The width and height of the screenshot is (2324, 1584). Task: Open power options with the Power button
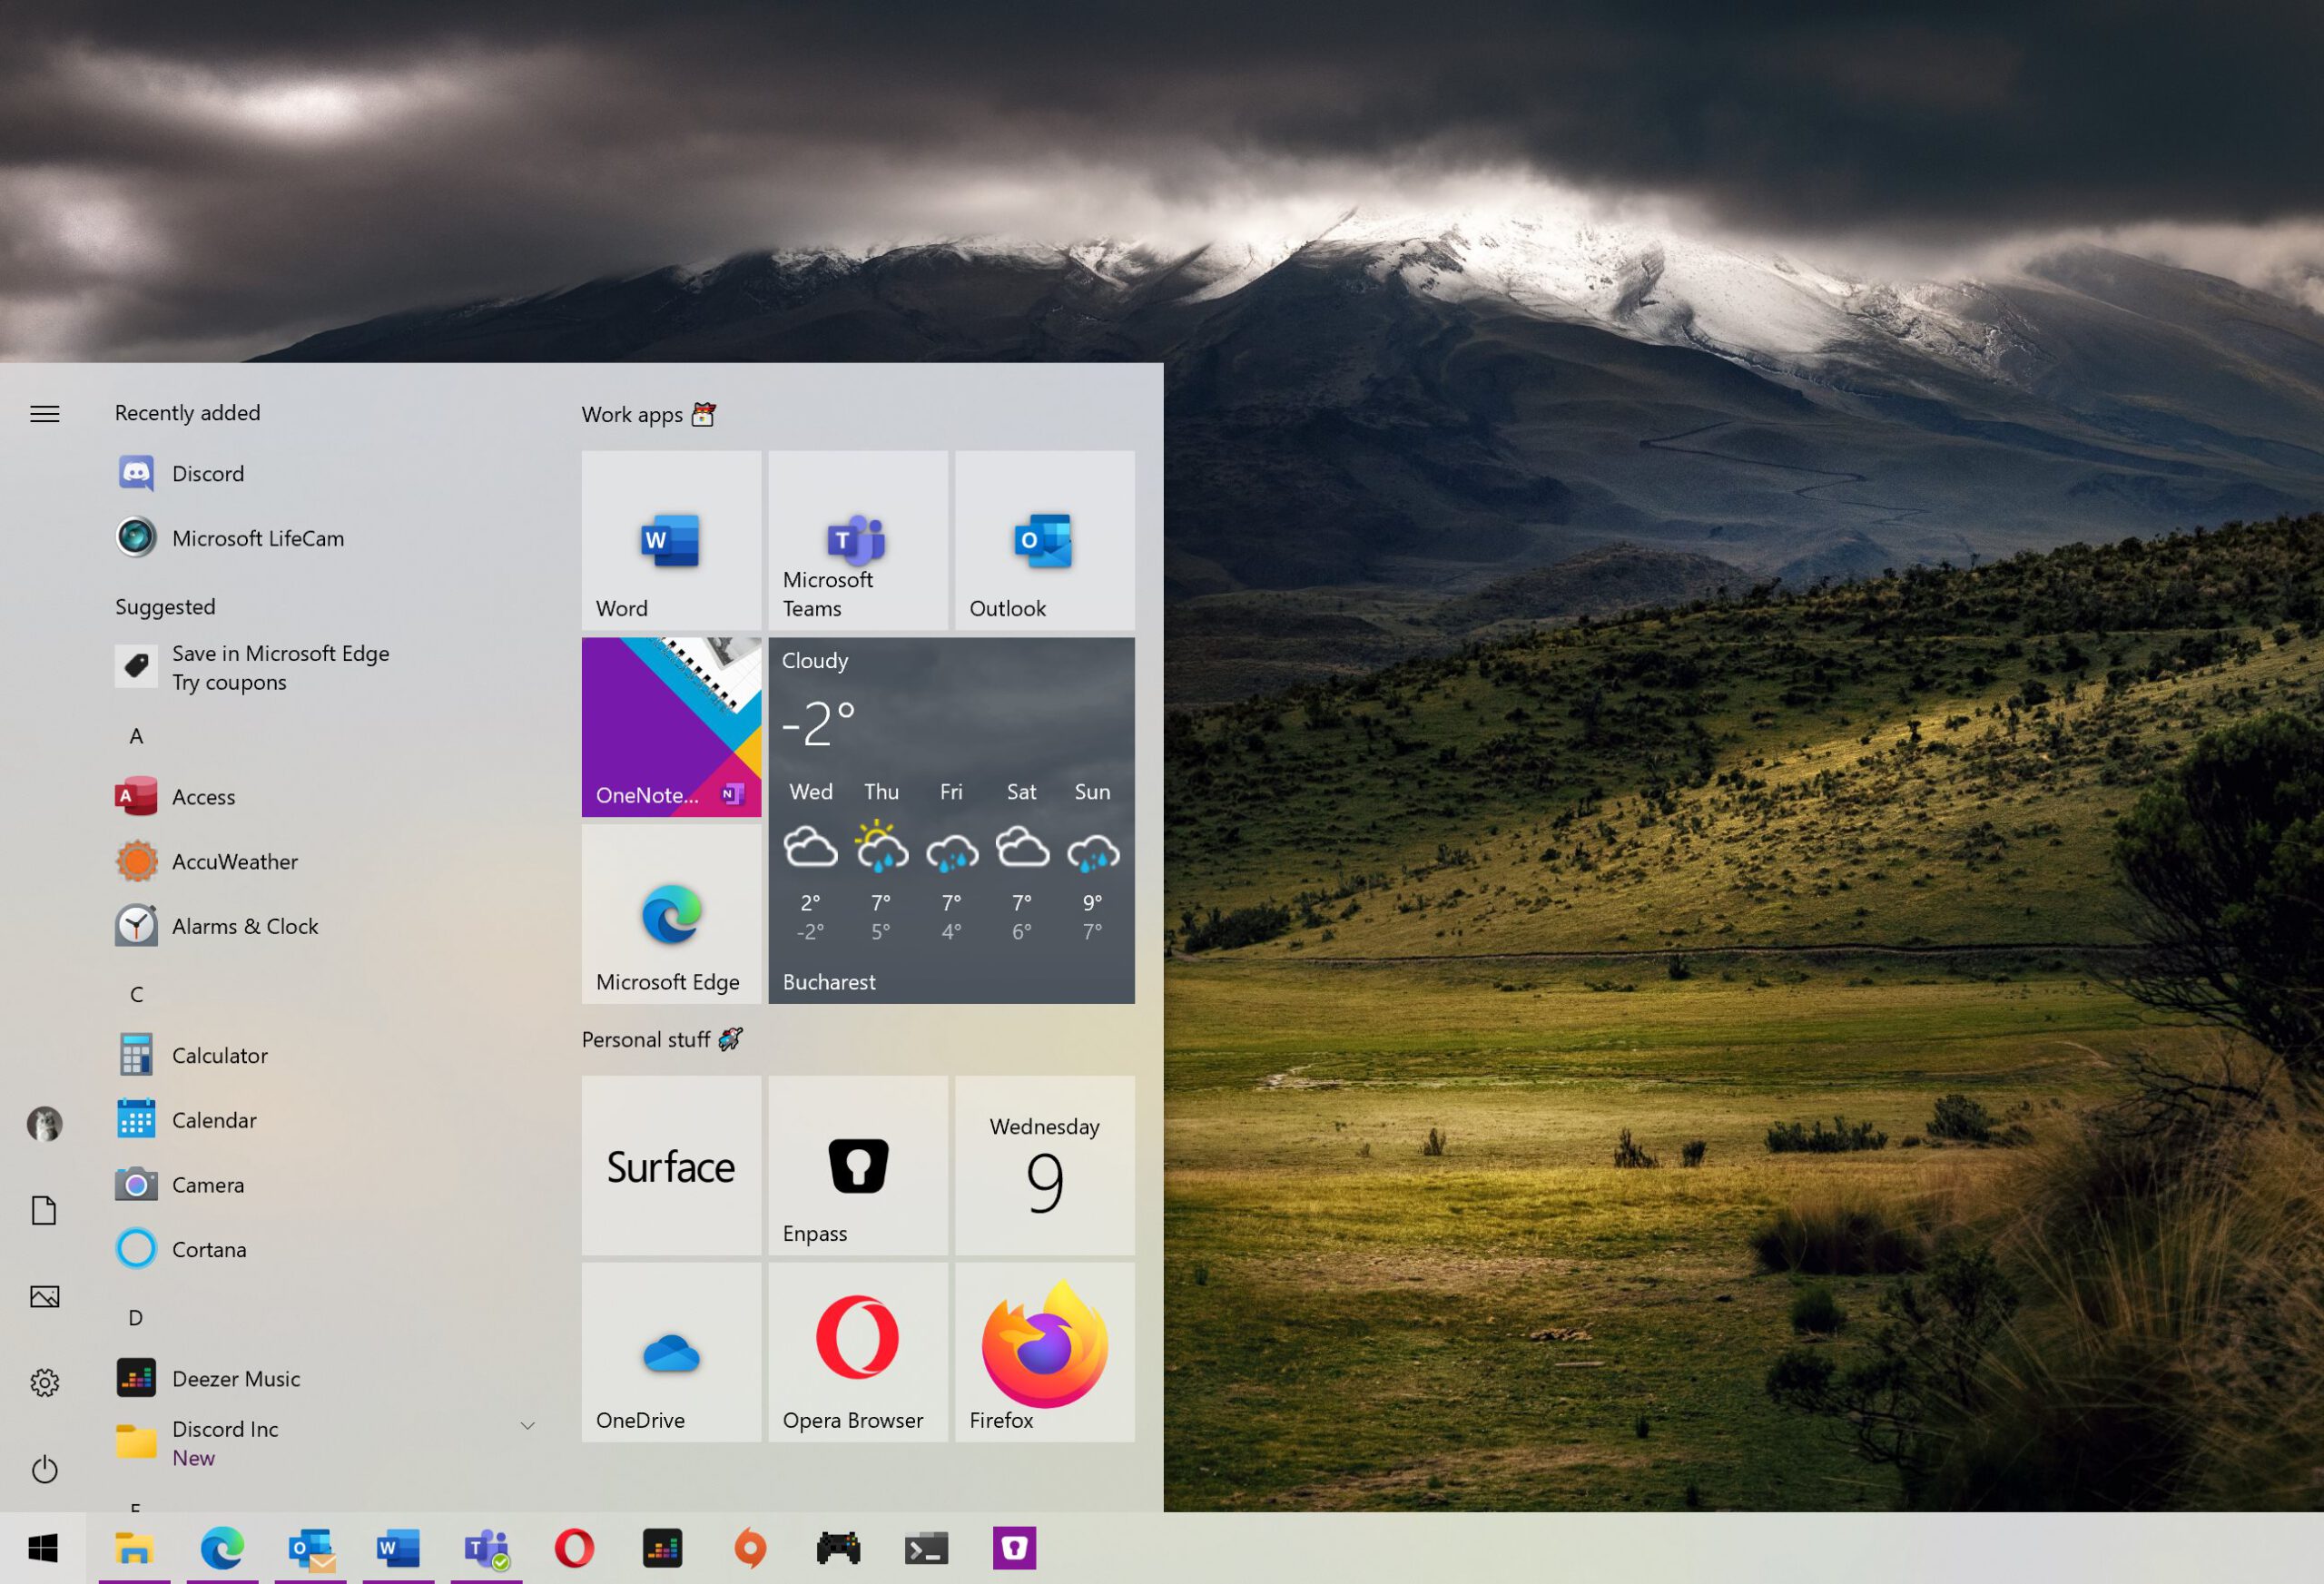(44, 1468)
